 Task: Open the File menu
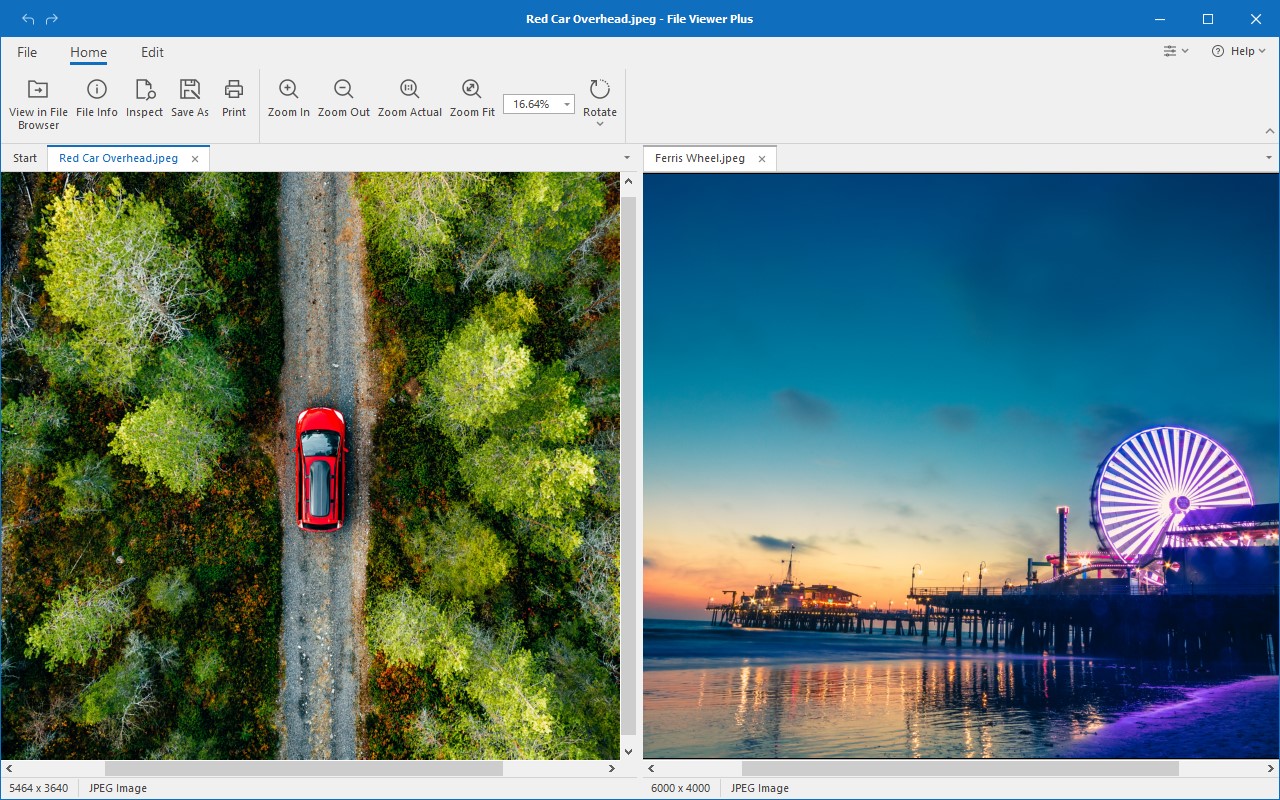pyautogui.click(x=27, y=52)
